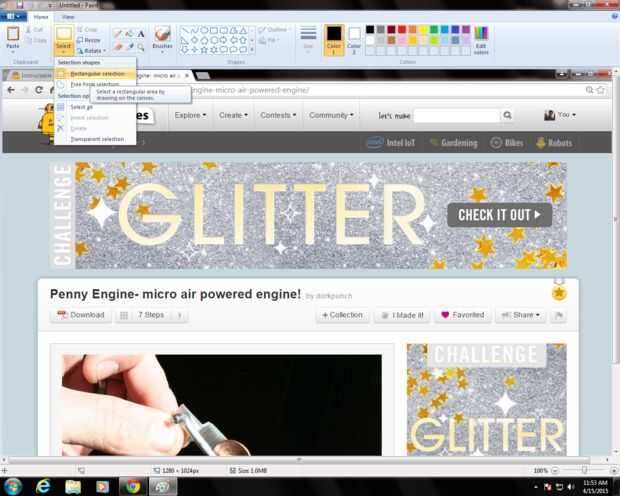Image resolution: width=620 pixels, height=496 pixels.
Task: Choose the Diamond shape
Action: (195, 40)
